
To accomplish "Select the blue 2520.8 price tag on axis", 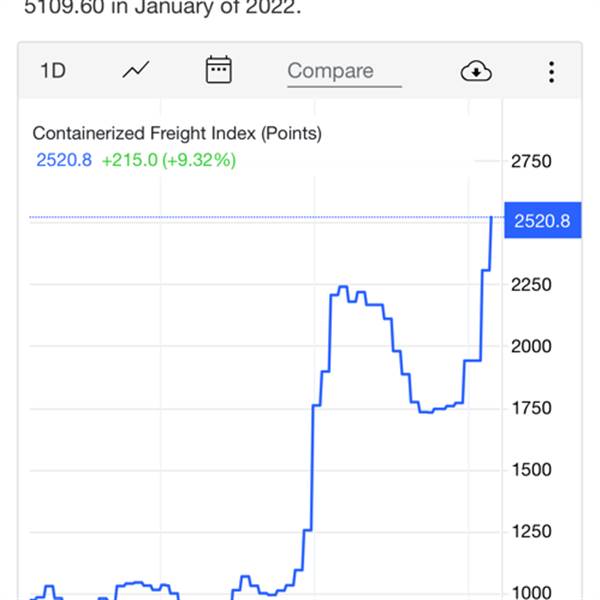I will 543,220.
